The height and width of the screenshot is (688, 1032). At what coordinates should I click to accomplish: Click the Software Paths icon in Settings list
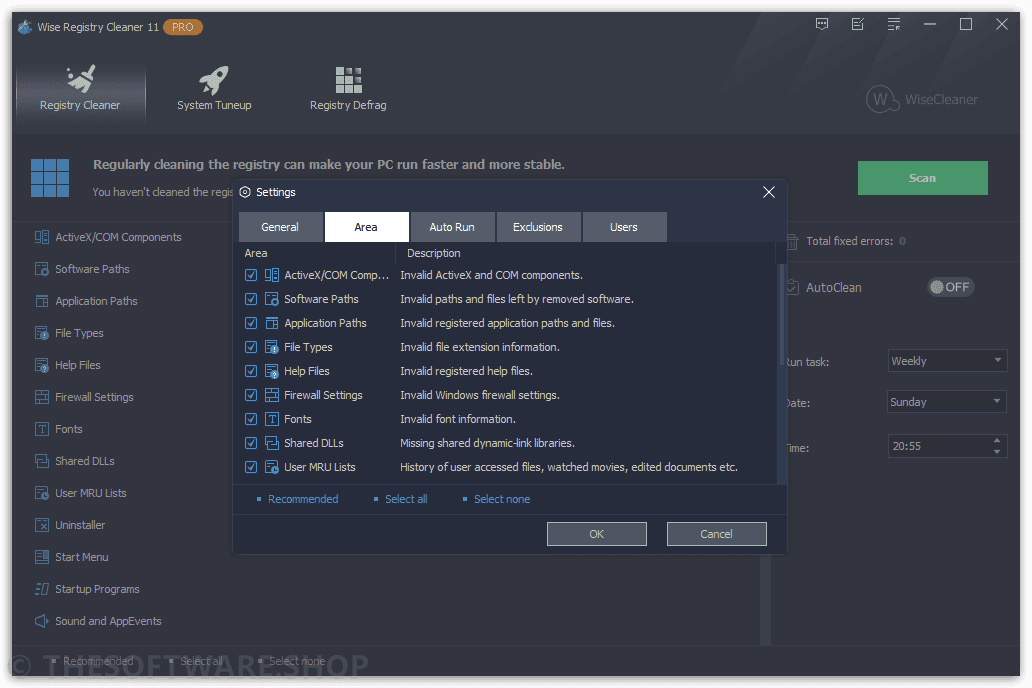click(x=271, y=299)
